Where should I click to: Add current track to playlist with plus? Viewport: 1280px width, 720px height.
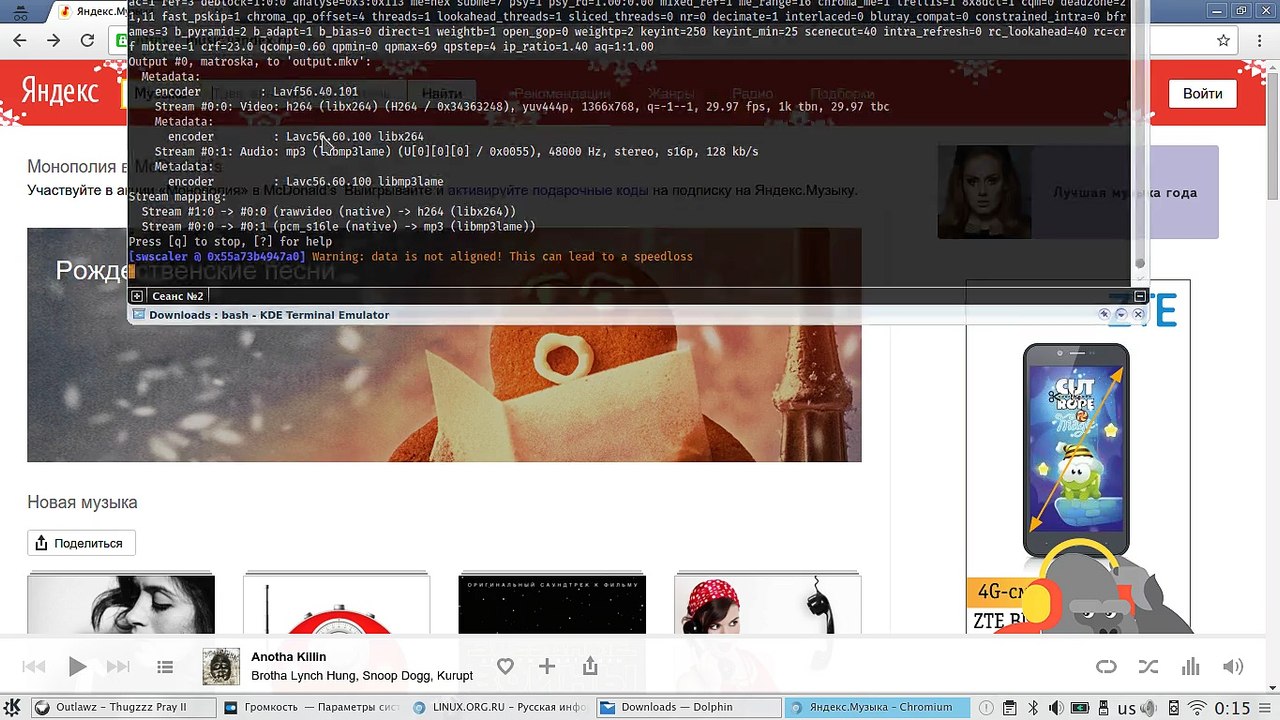546,666
